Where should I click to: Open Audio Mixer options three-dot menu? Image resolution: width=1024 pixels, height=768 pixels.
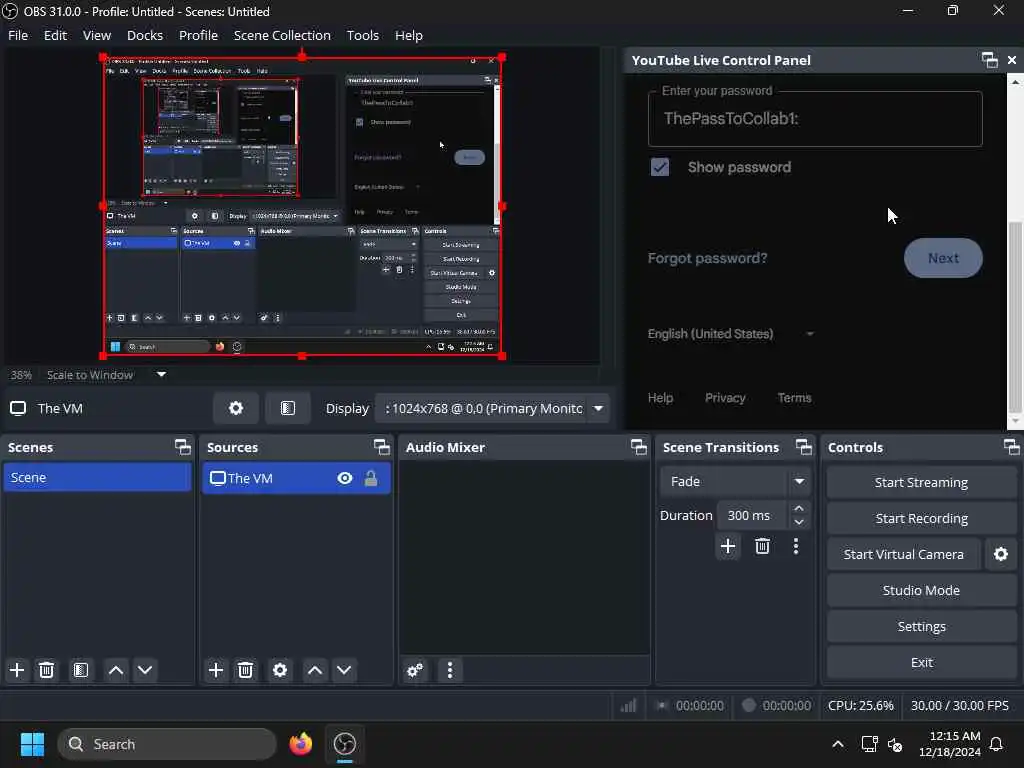449,670
